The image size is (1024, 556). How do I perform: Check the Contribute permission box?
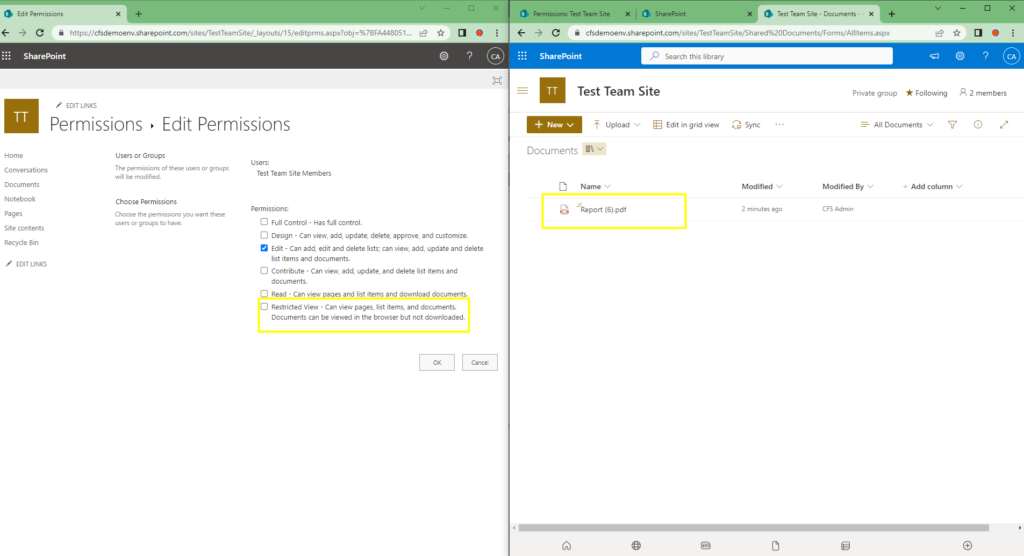click(x=264, y=270)
